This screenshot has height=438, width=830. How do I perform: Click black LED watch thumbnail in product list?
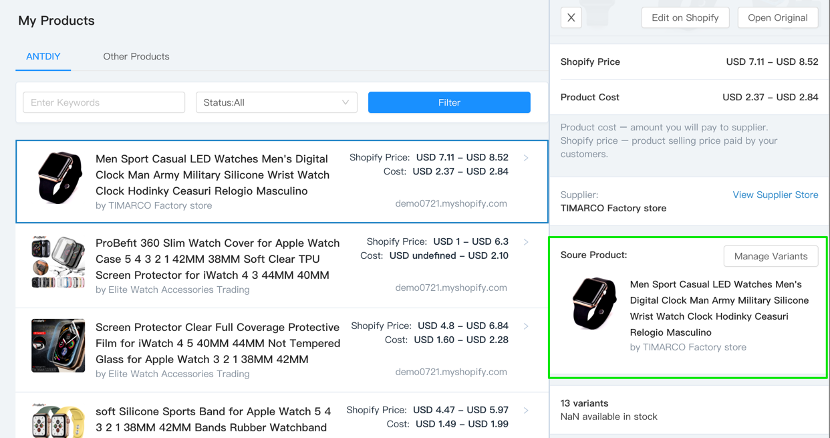click(59, 178)
